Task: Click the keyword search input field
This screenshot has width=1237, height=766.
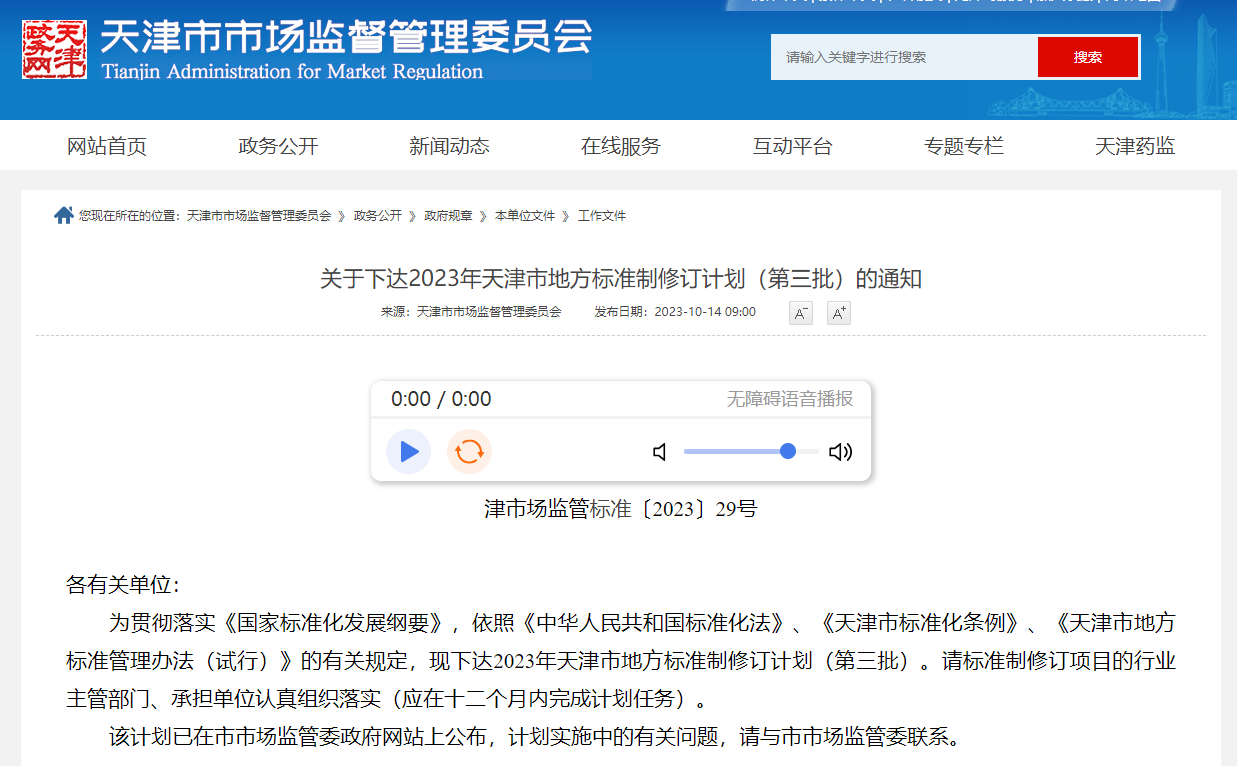Action: coord(903,57)
